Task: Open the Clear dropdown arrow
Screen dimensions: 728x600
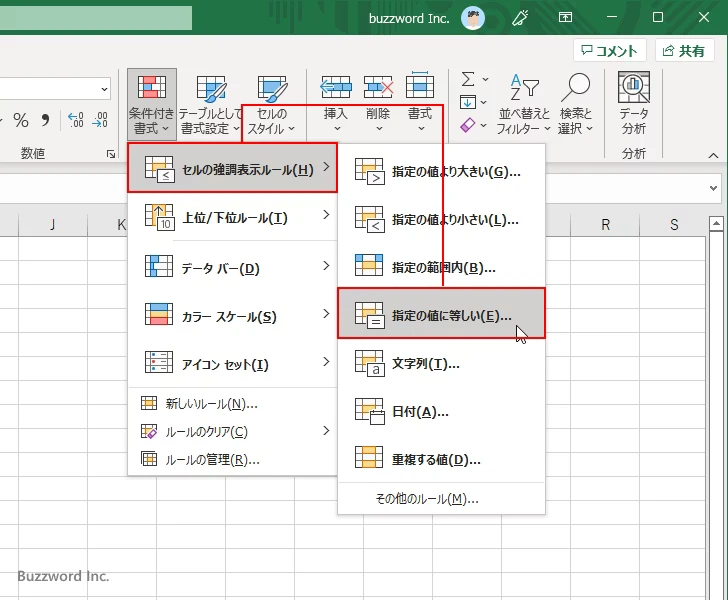Action: click(484, 125)
